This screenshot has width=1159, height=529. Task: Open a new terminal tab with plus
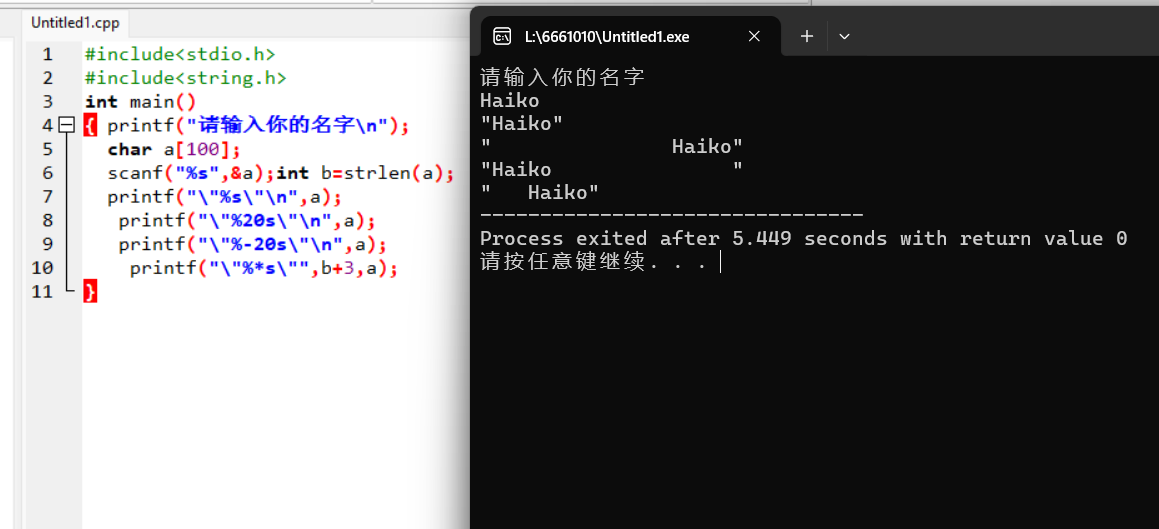click(807, 36)
